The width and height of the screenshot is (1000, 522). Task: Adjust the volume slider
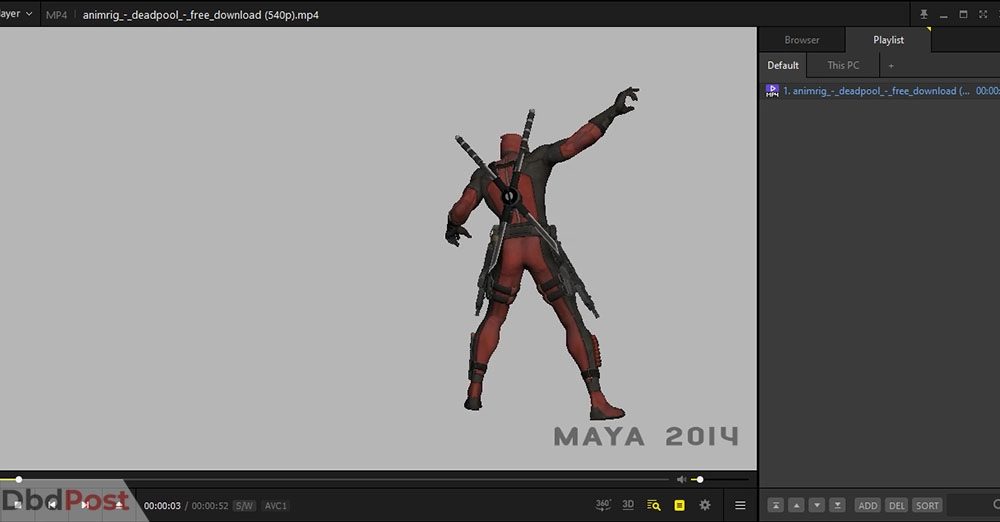coord(720,479)
